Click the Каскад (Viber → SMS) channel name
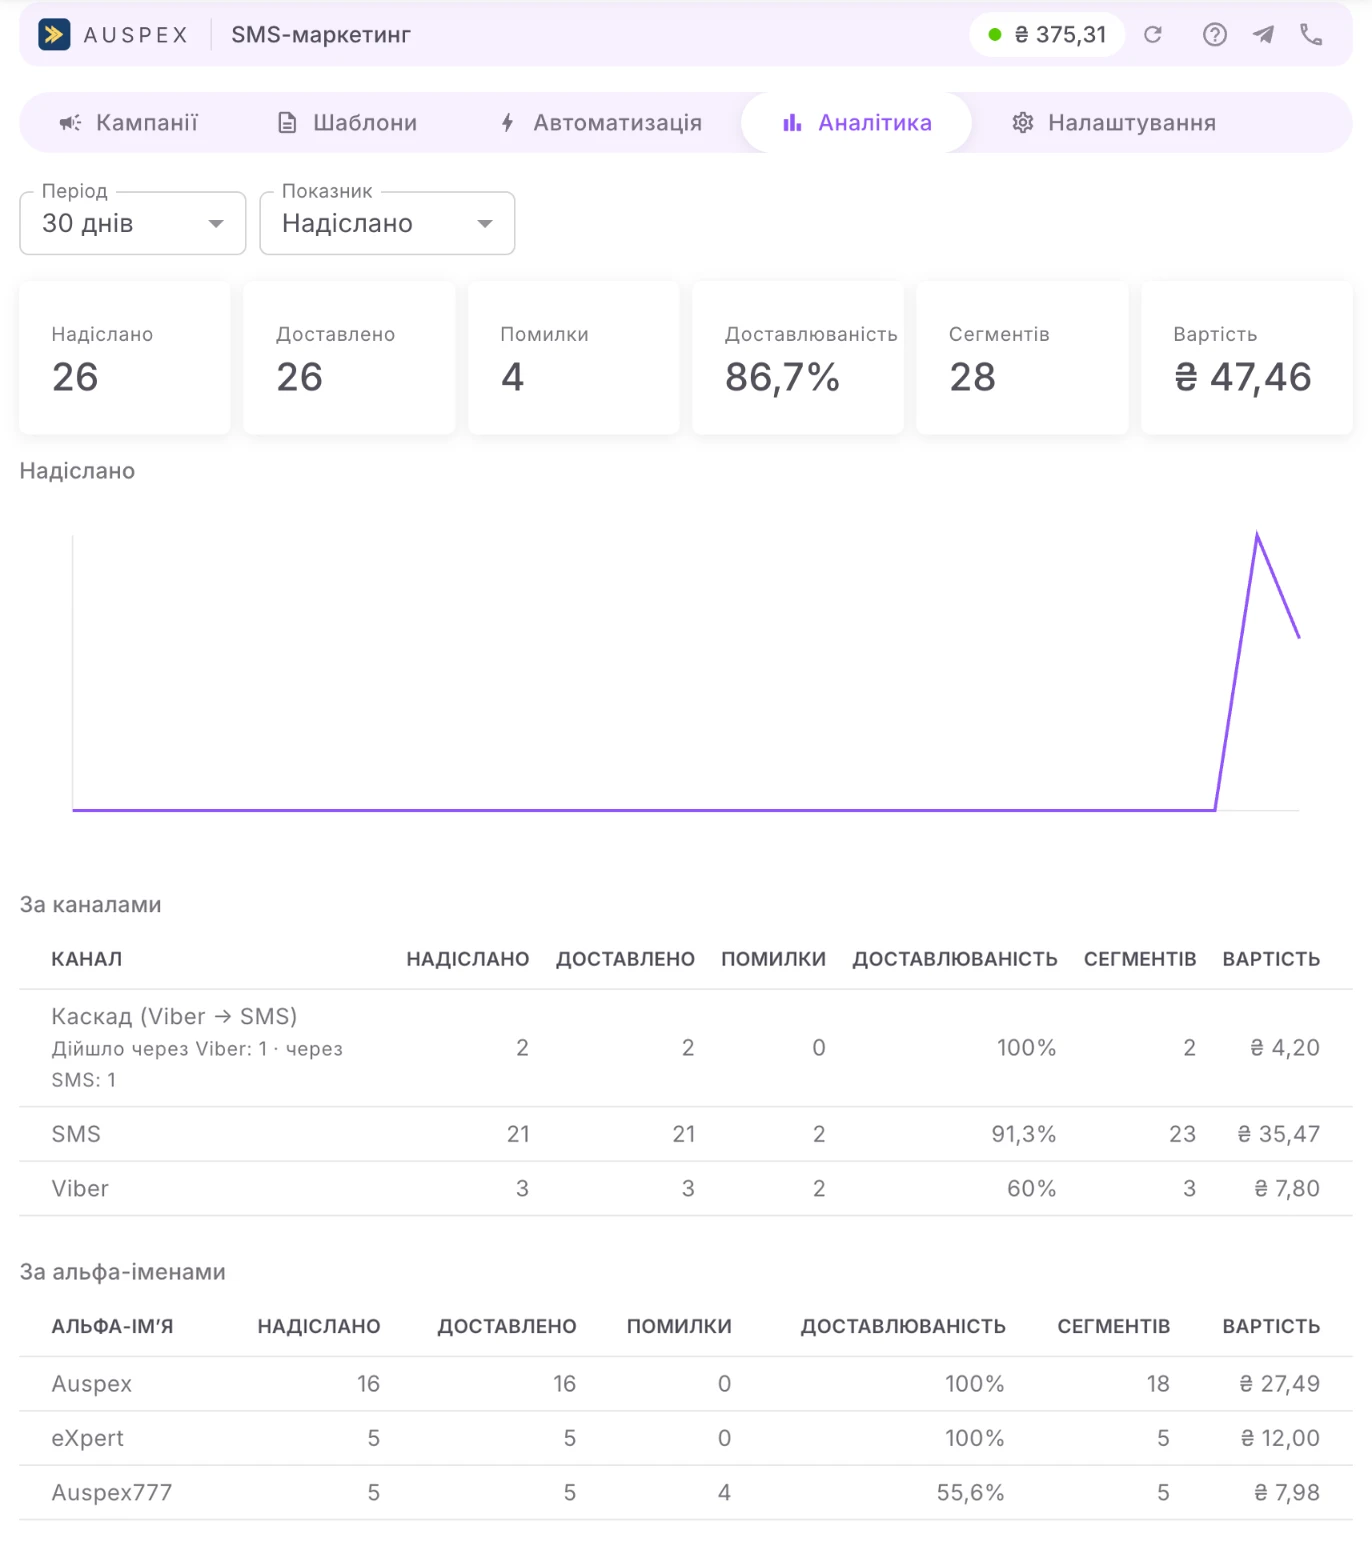The height and width of the screenshot is (1550, 1372). [174, 1017]
